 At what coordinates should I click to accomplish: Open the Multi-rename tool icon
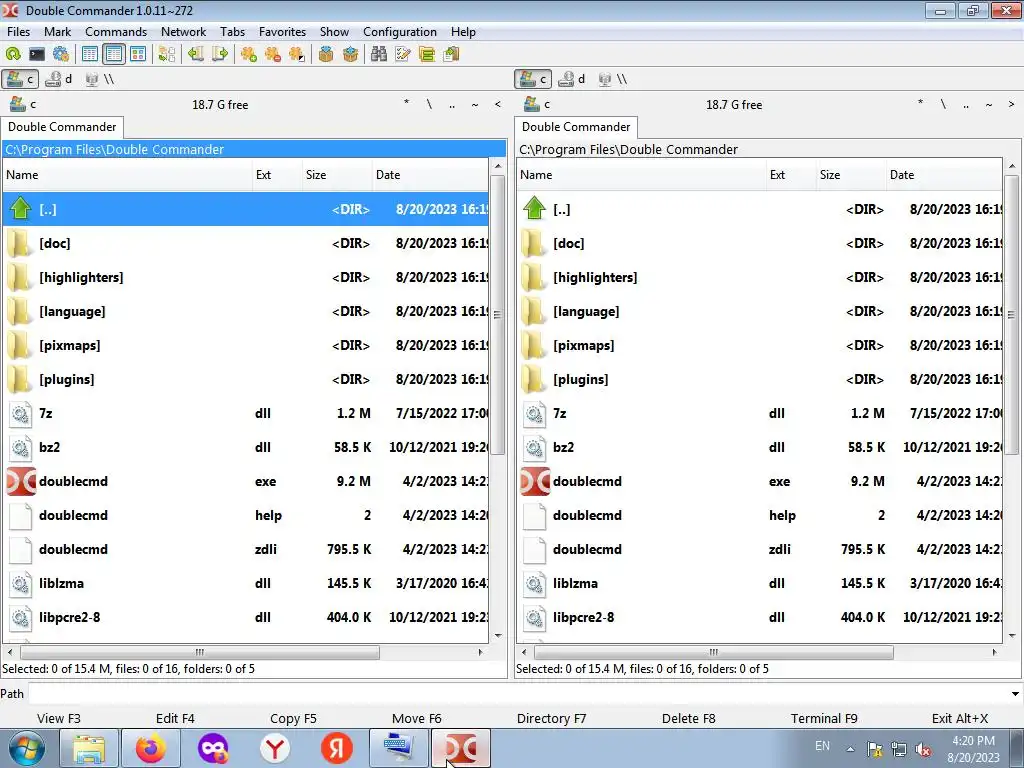[x=403, y=54]
